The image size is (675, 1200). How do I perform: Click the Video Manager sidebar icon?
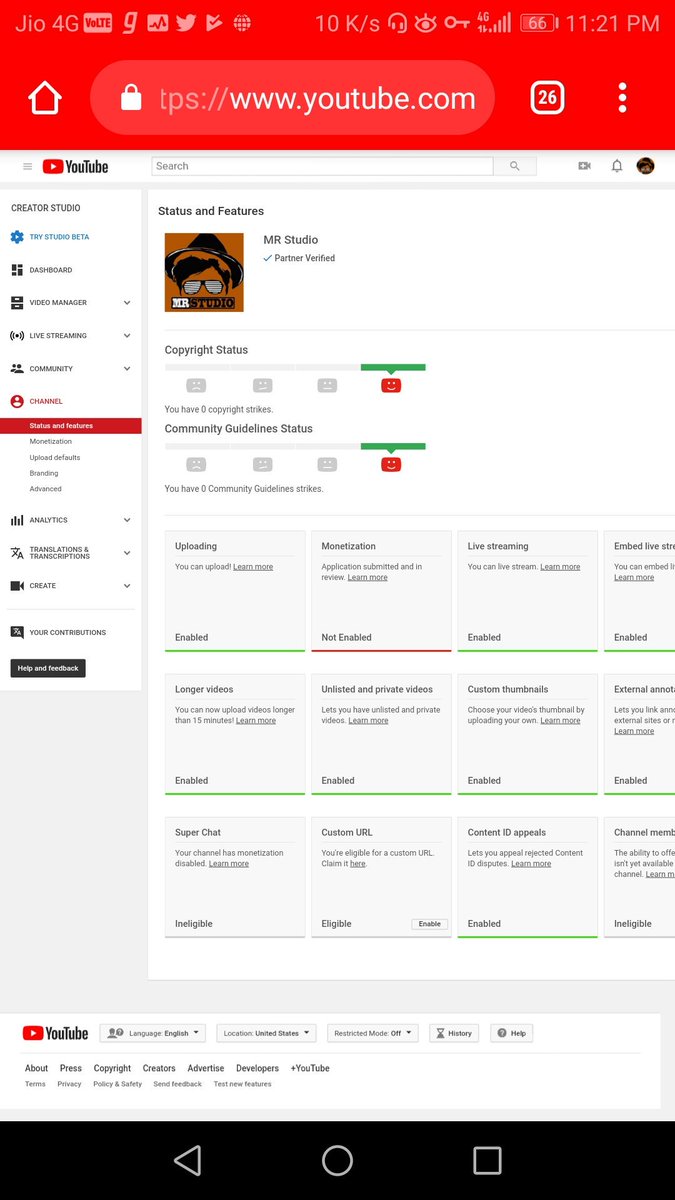(x=17, y=302)
